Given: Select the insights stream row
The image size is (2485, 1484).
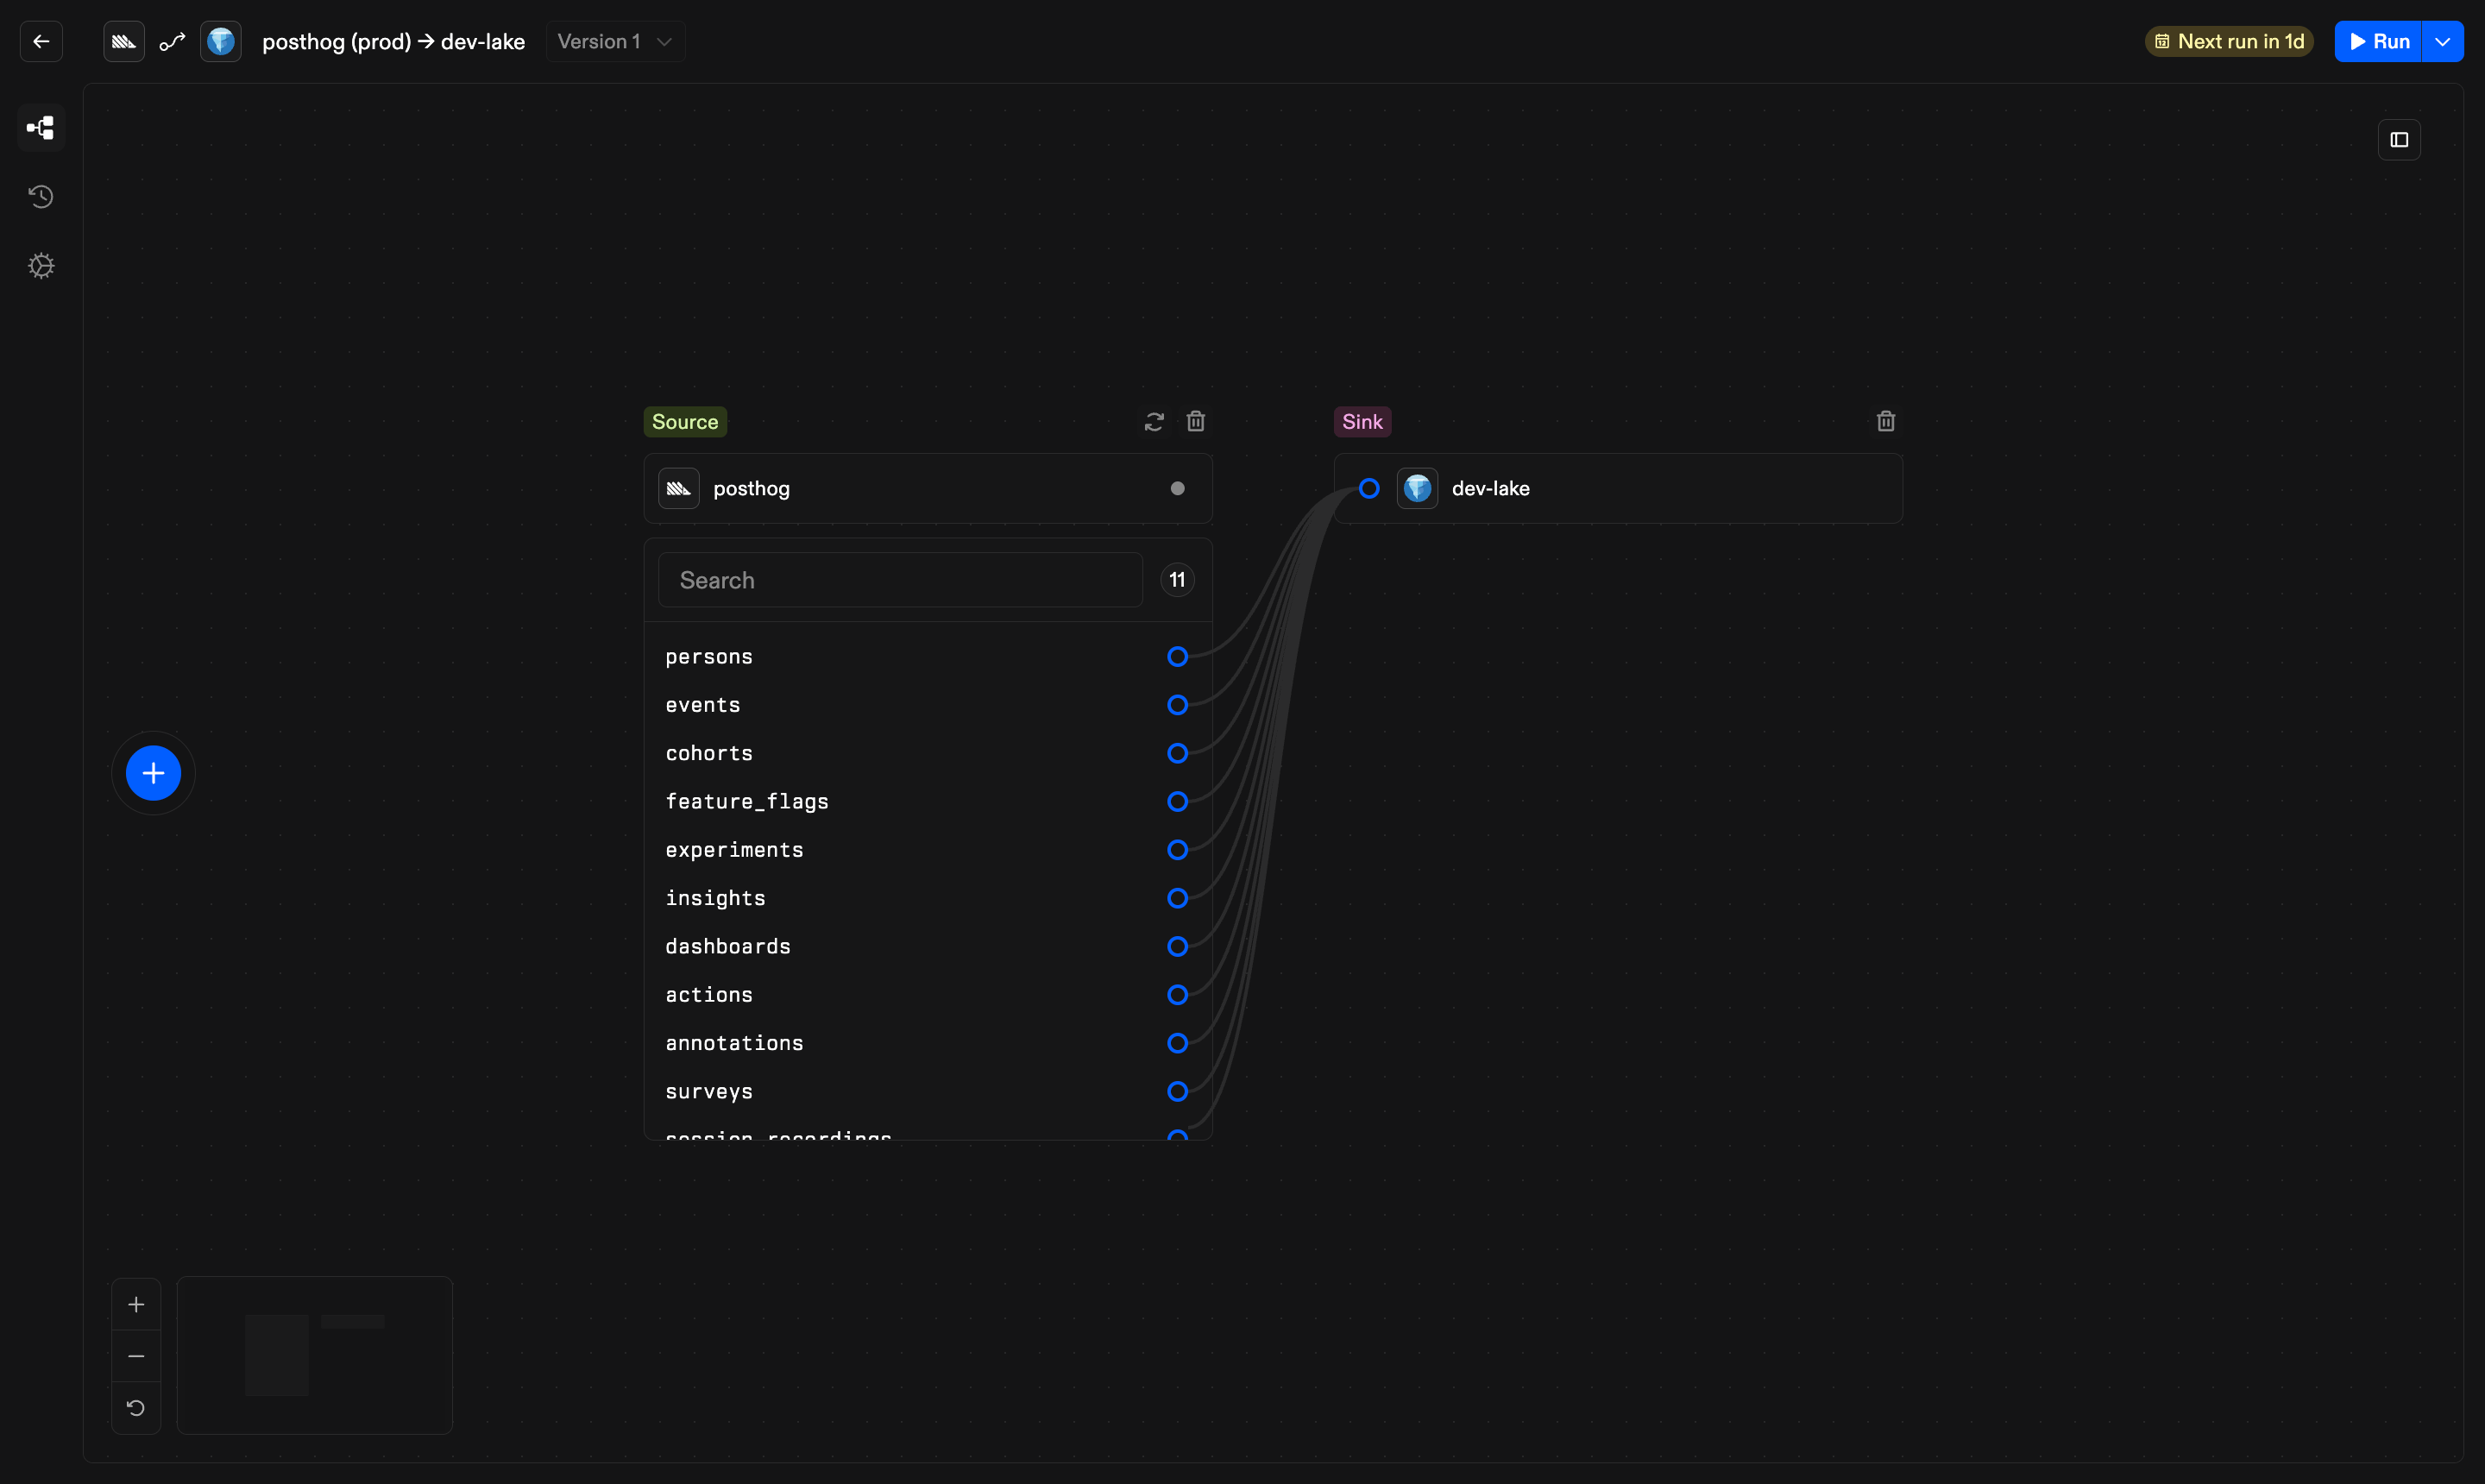Looking at the screenshot, I should 928,898.
